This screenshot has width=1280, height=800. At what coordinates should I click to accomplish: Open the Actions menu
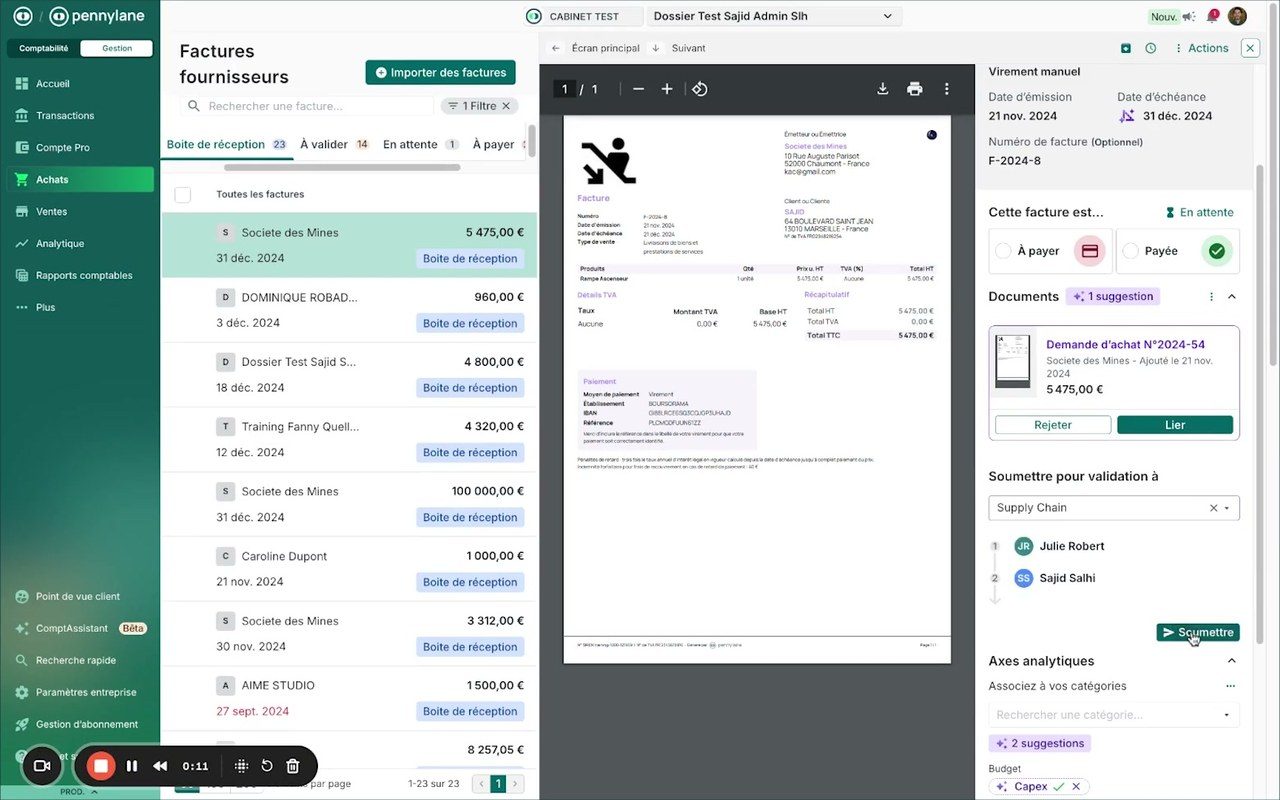(x=1201, y=48)
